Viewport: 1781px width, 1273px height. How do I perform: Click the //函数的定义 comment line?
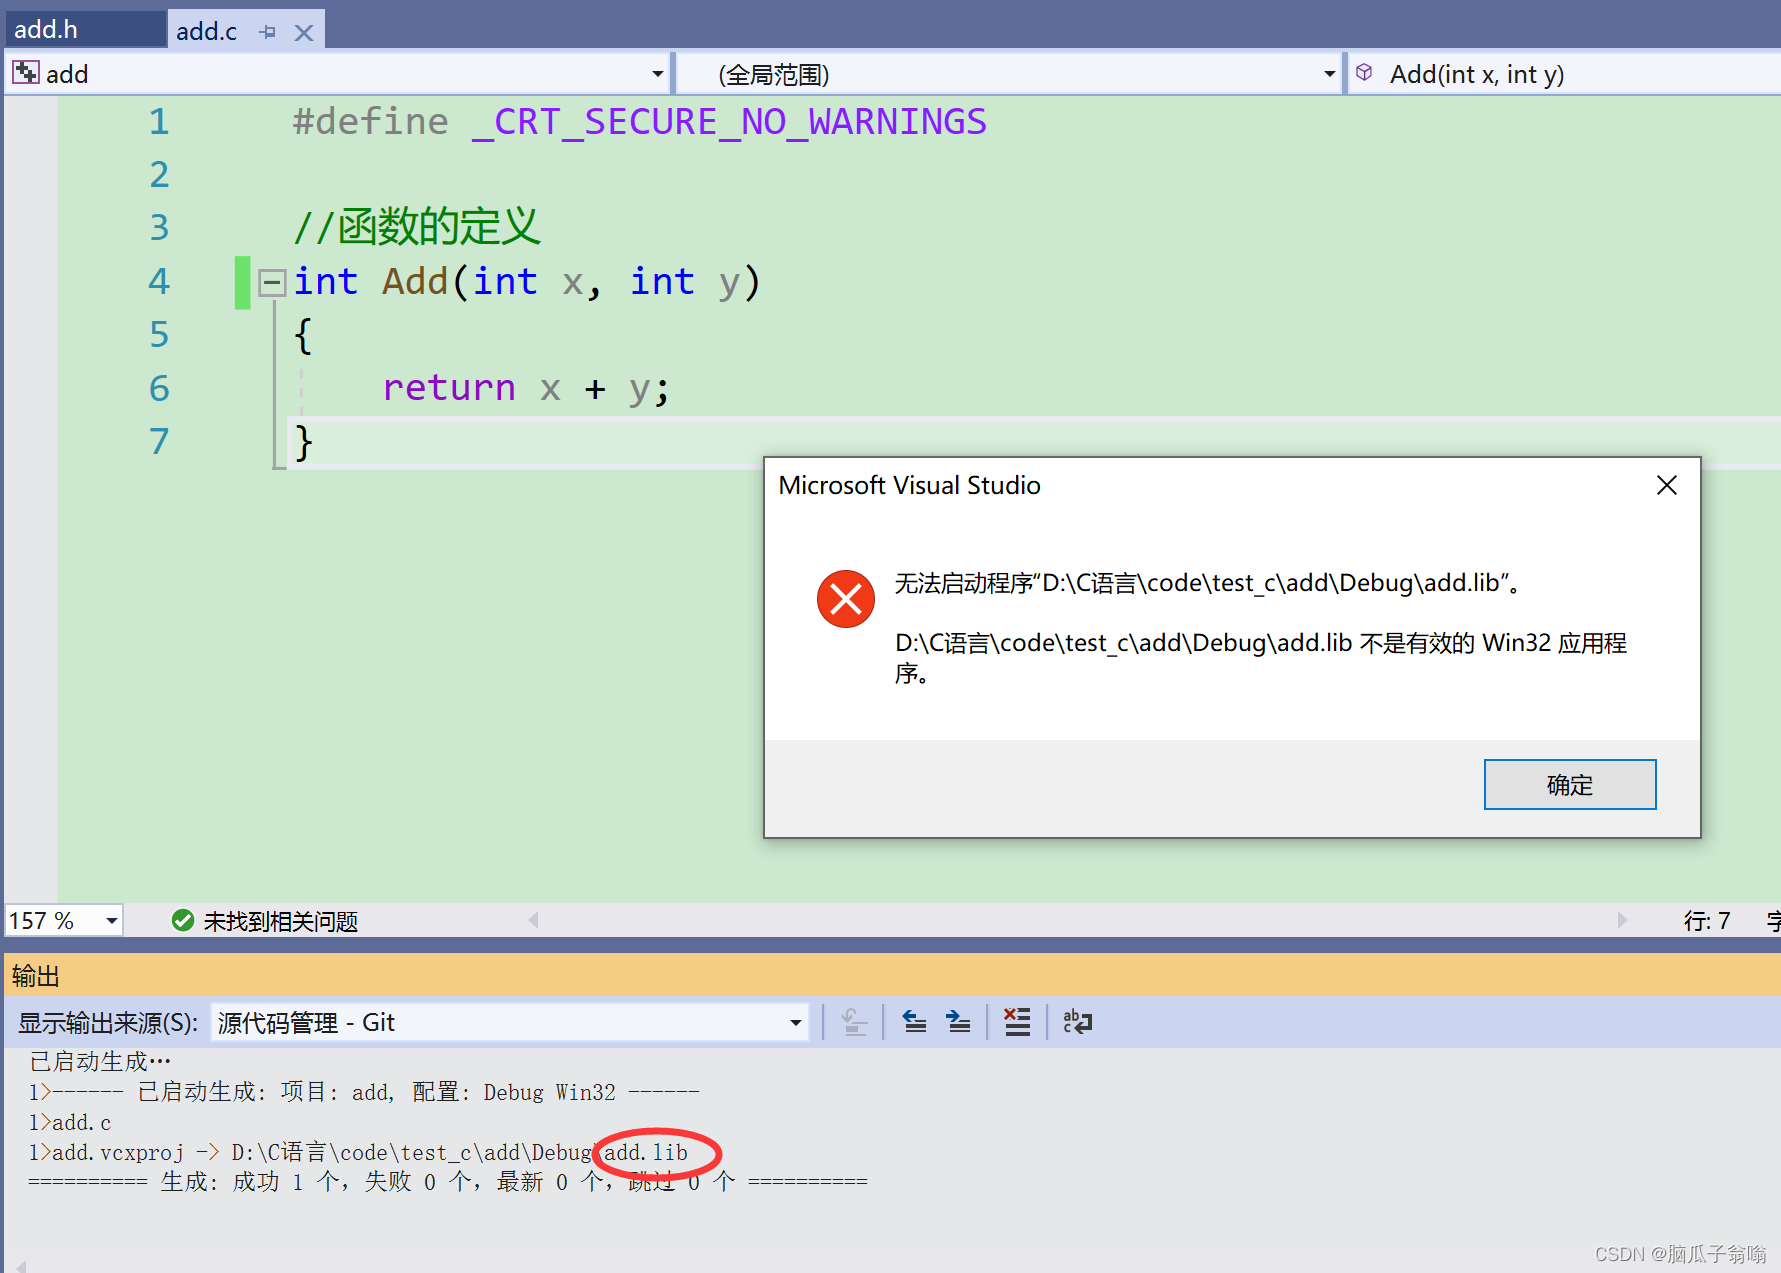pos(416,227)
